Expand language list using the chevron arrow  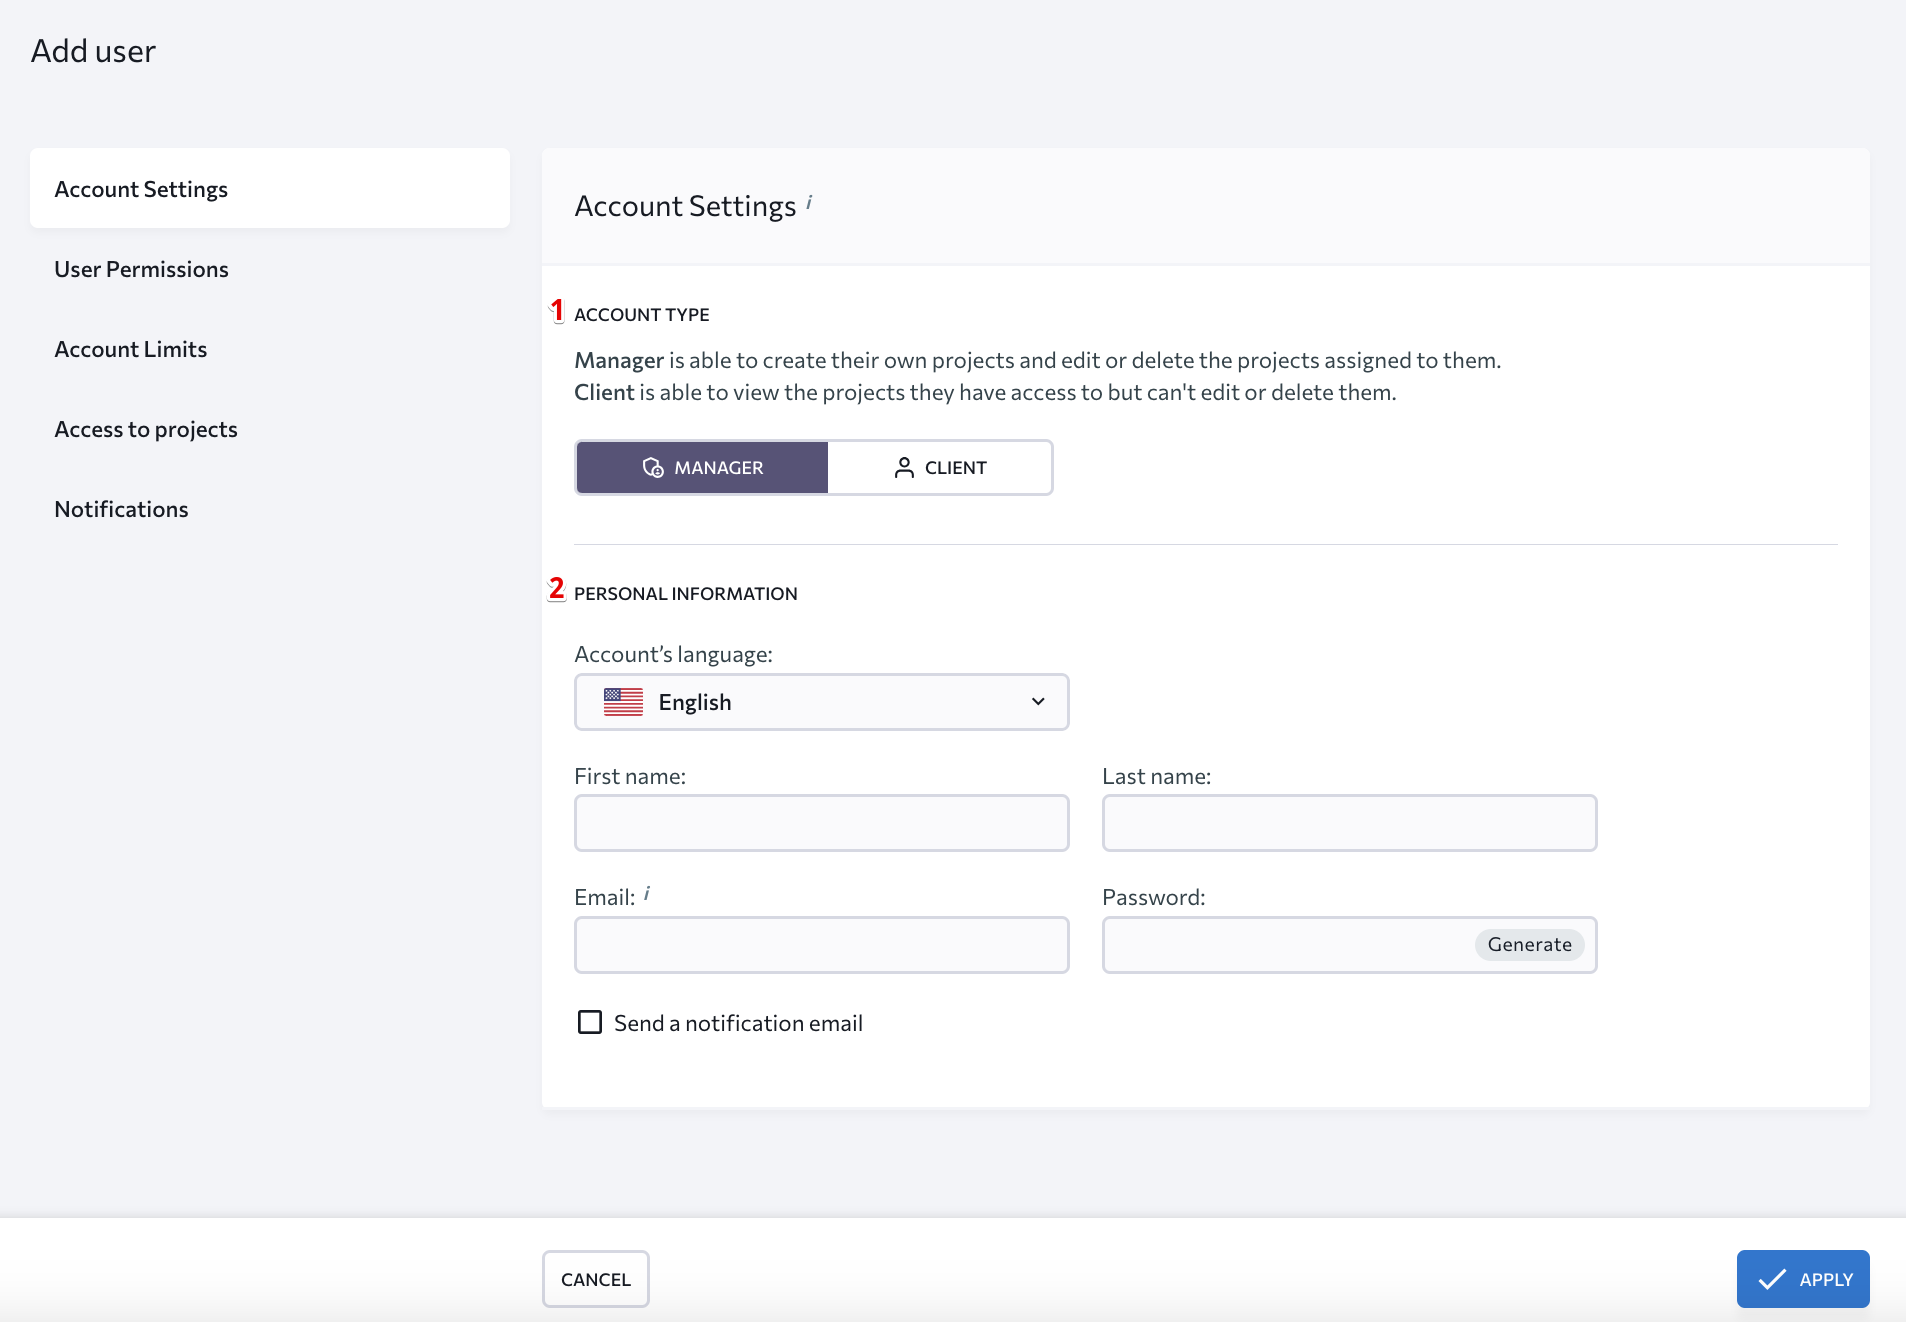(1038, 702)
